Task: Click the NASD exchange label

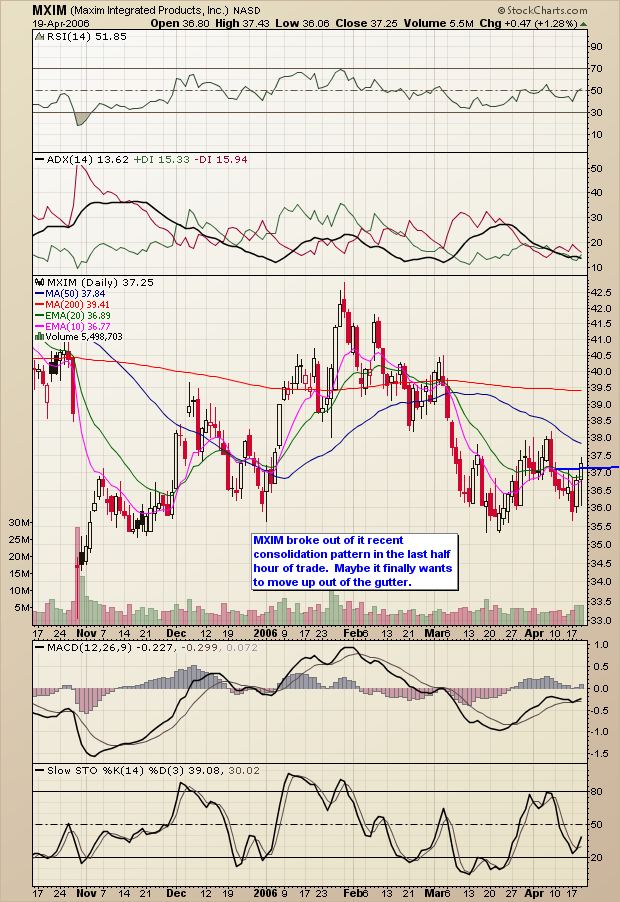Action: [x=247, y=11]
